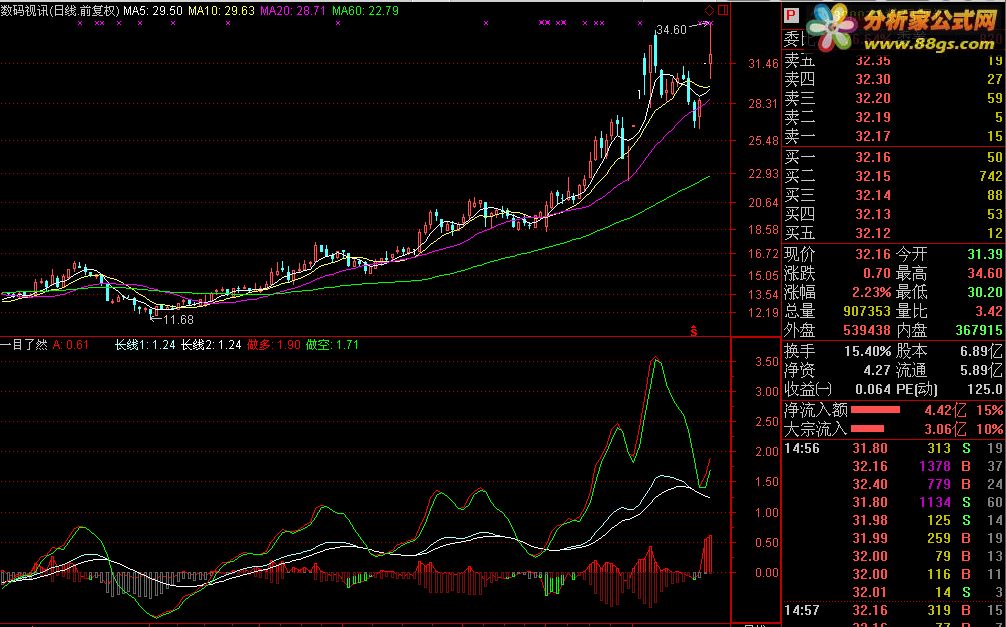1006x627 pixels.
Task: Click the 涨幅 value 2.23%
Action: click(871, 292)
